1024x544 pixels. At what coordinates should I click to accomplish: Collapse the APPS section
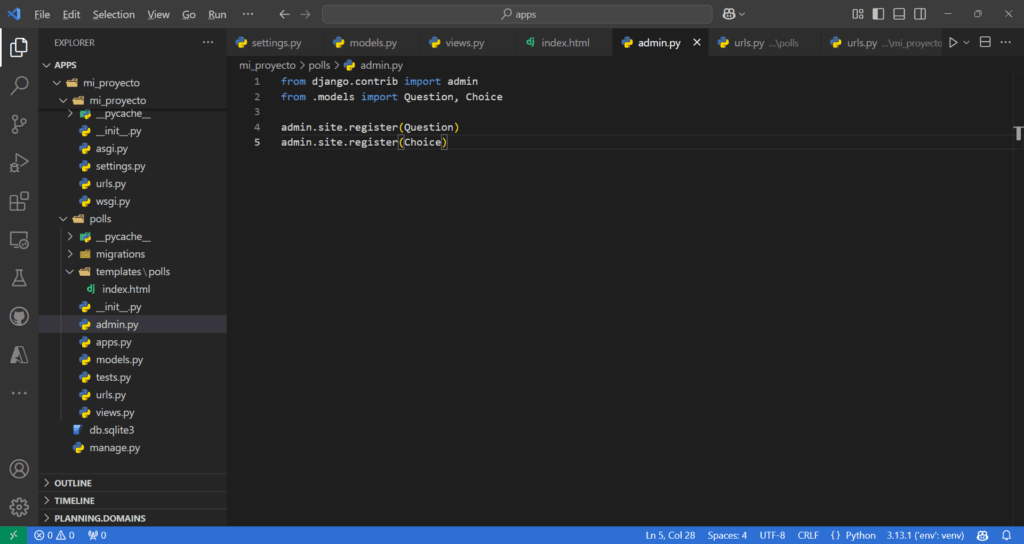click(46, 65)
